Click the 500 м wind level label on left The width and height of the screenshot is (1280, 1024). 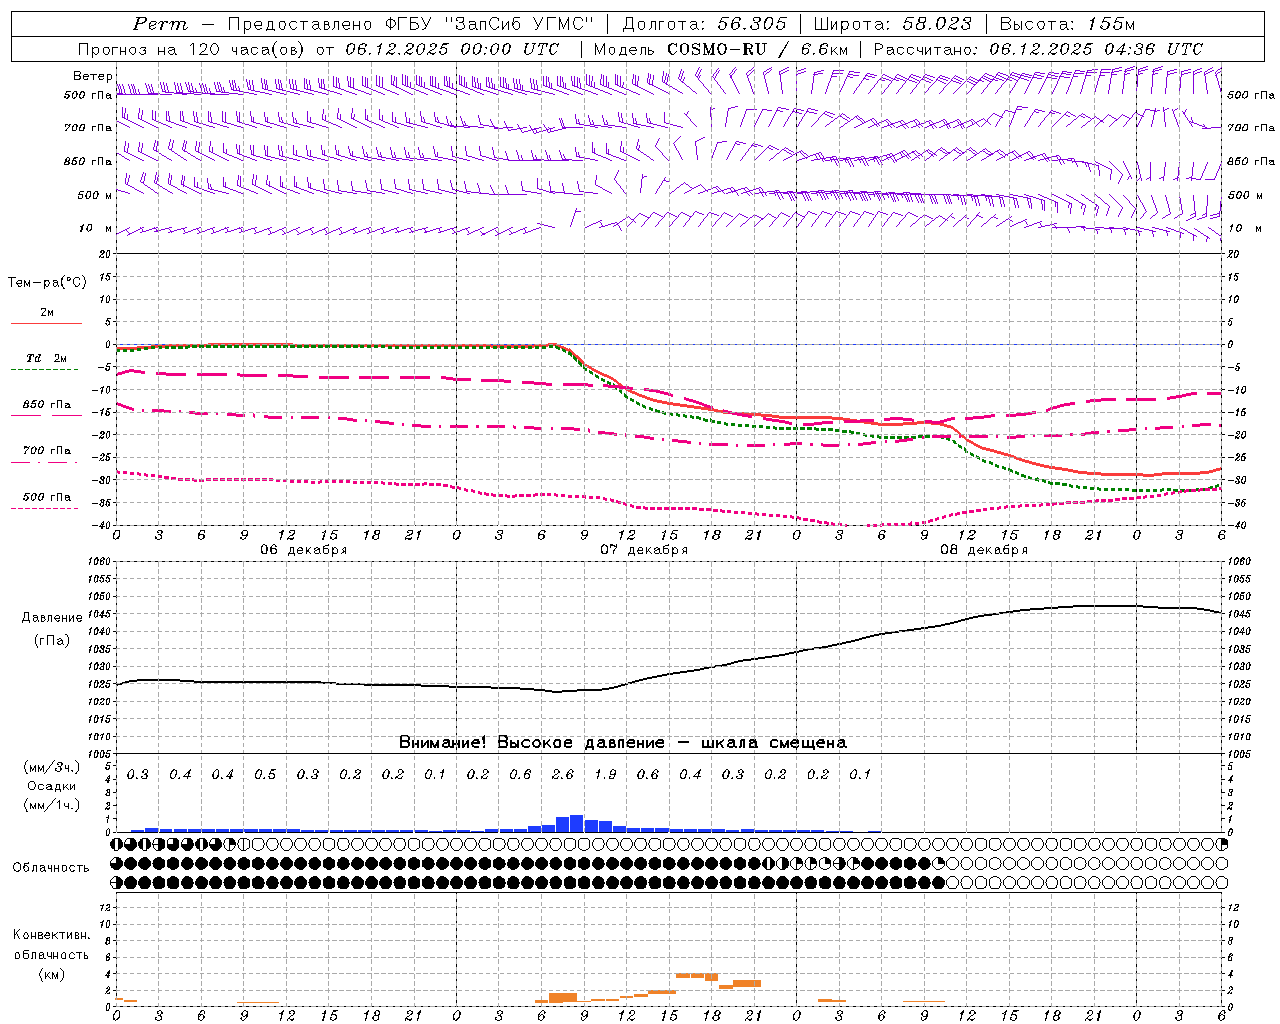coord(94,195)
